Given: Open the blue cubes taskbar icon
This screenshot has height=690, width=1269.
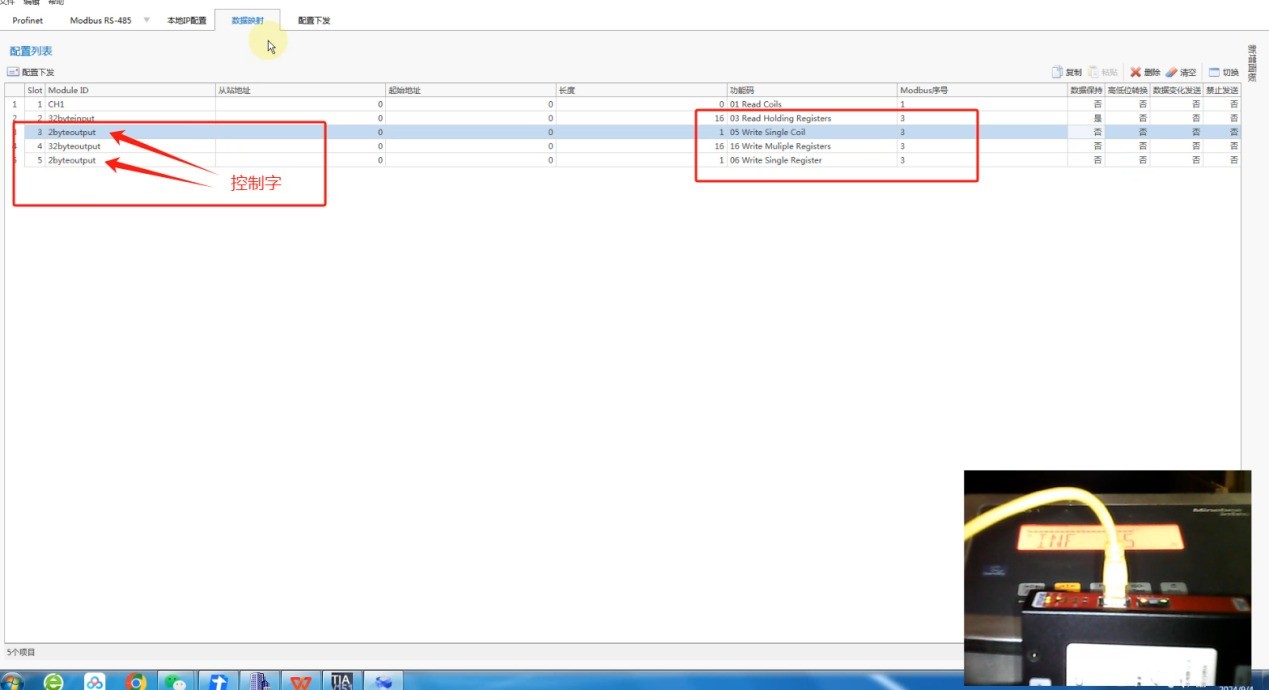Looking at the screenshot, I should point(383,682).
